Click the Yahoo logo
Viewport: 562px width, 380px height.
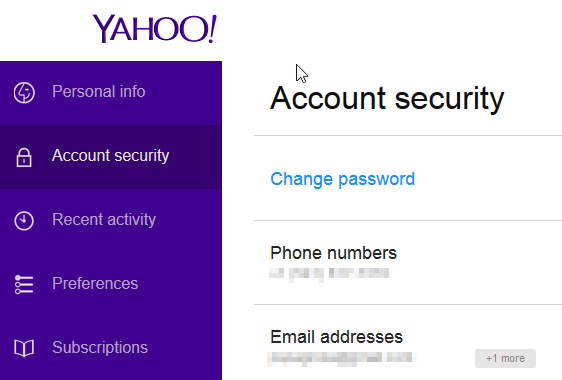click(154, 28)
